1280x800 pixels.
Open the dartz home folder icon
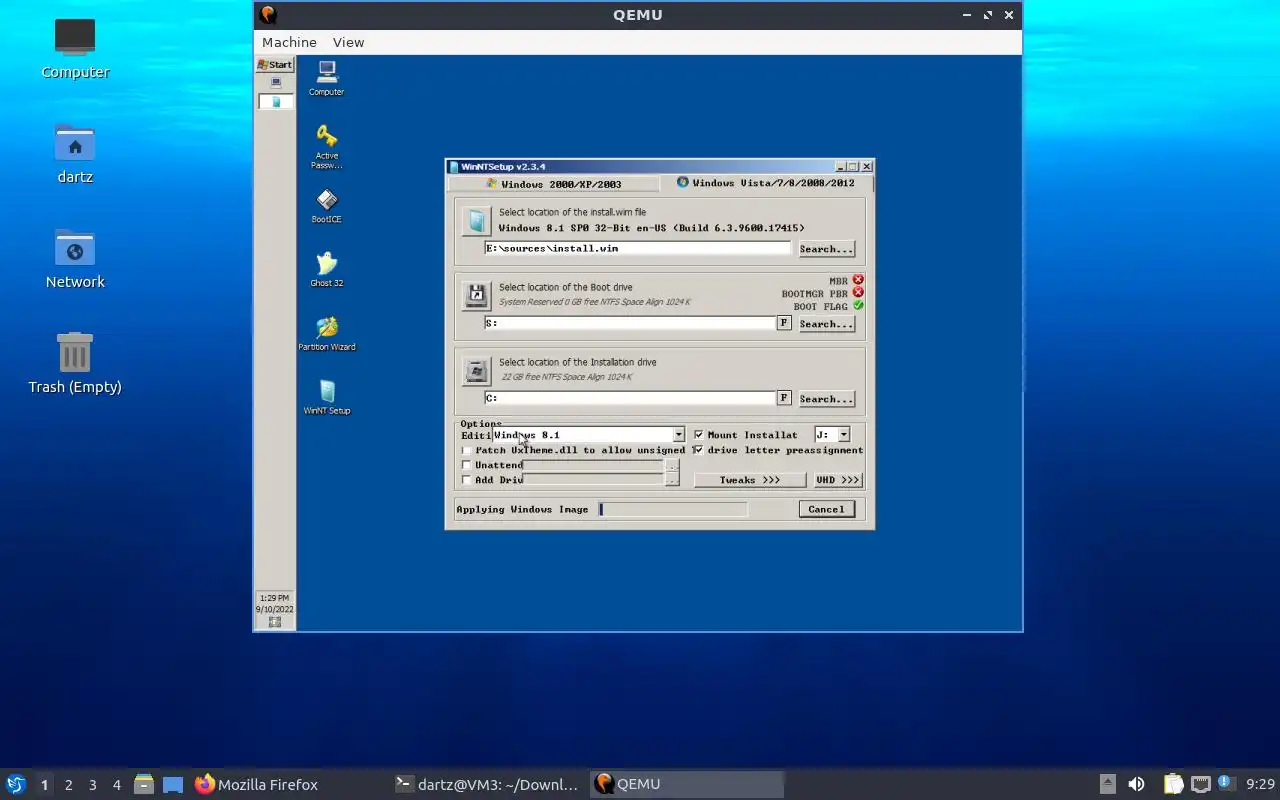(75, 153)
